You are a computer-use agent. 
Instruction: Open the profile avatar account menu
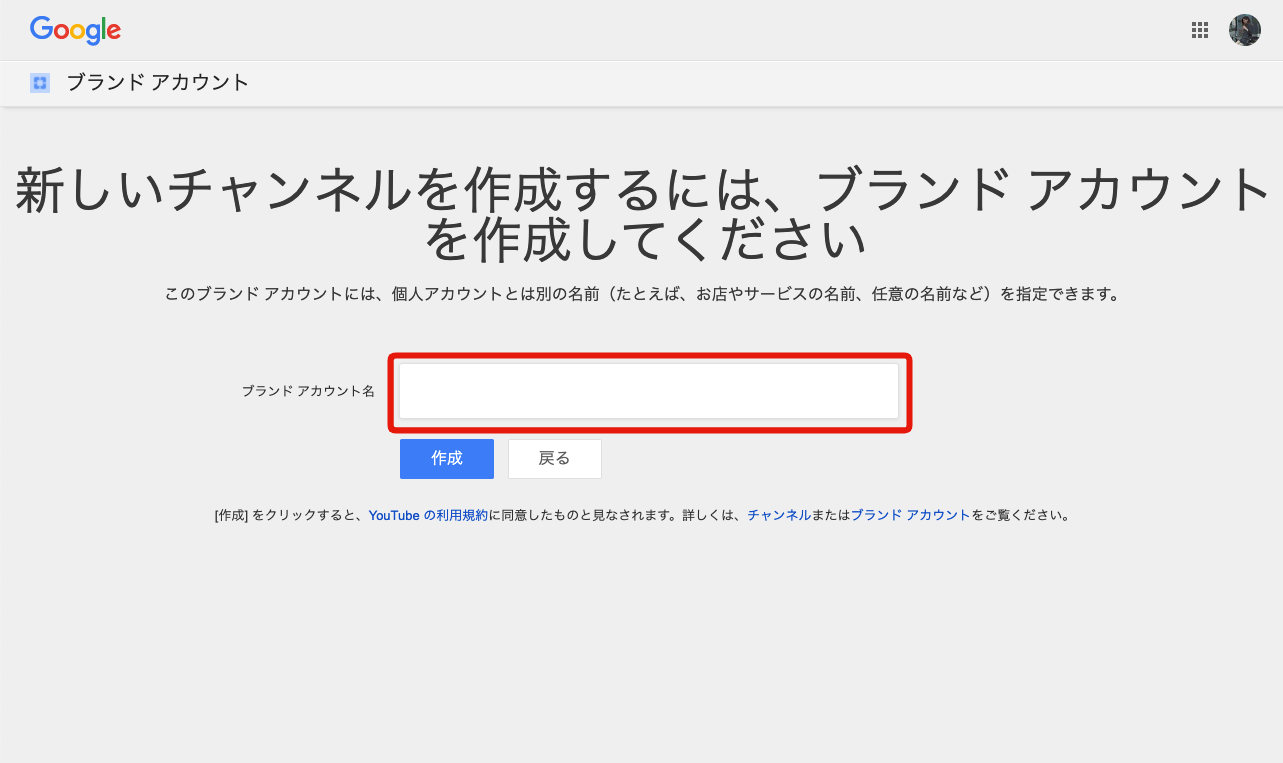tap(1244, 30)
